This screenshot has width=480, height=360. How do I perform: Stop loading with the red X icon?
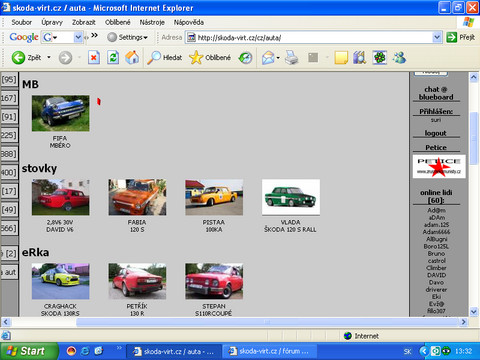point(94,58)
